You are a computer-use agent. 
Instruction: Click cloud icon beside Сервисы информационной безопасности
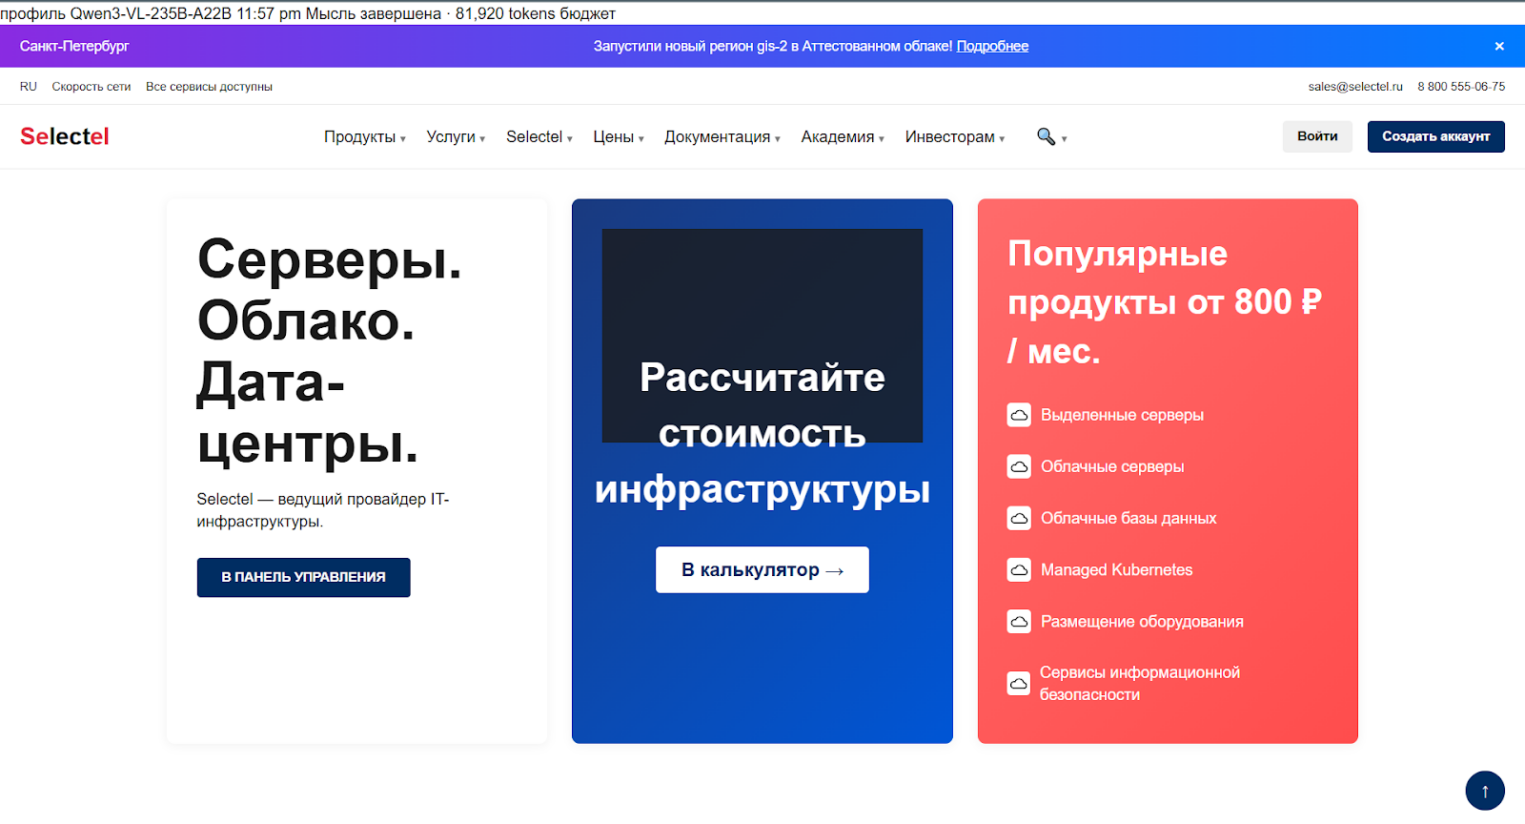(x=1018, y=682)
